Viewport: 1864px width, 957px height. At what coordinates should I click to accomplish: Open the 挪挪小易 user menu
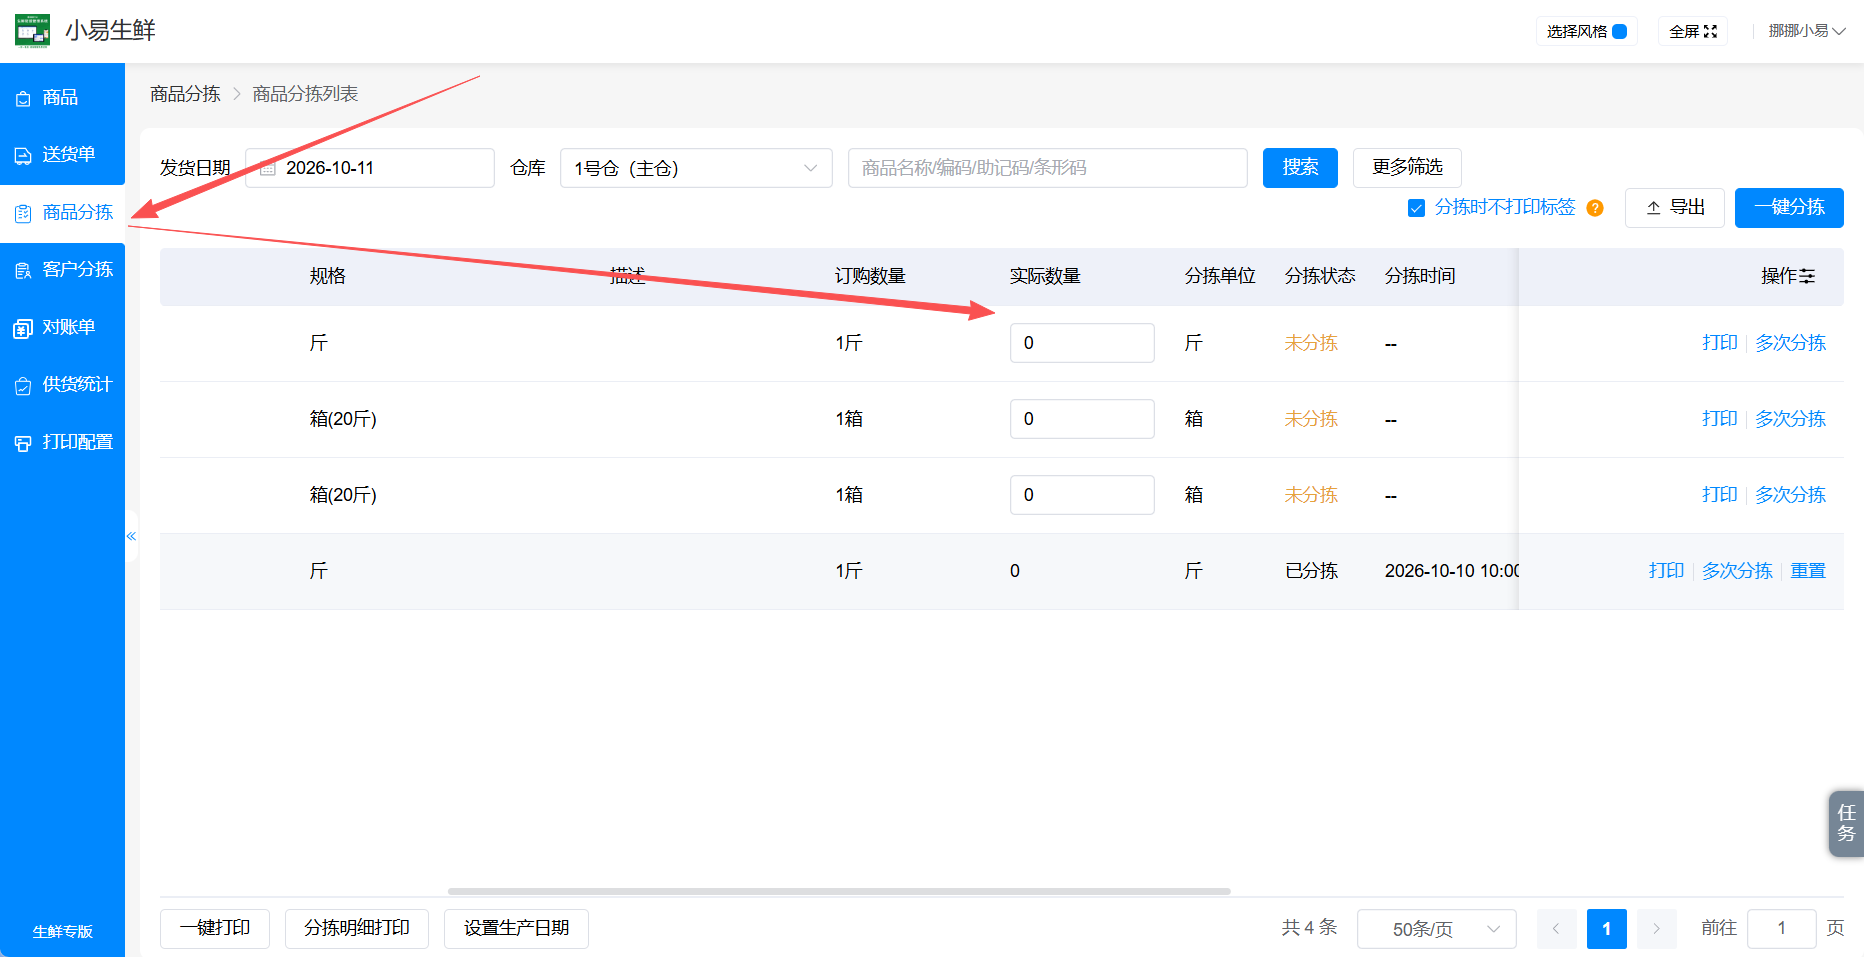pos(1806,31)
